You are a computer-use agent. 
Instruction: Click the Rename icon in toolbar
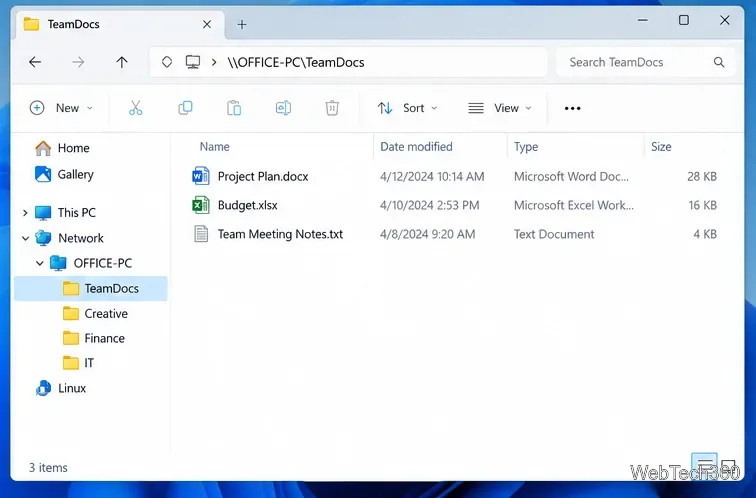click(283, 108)
